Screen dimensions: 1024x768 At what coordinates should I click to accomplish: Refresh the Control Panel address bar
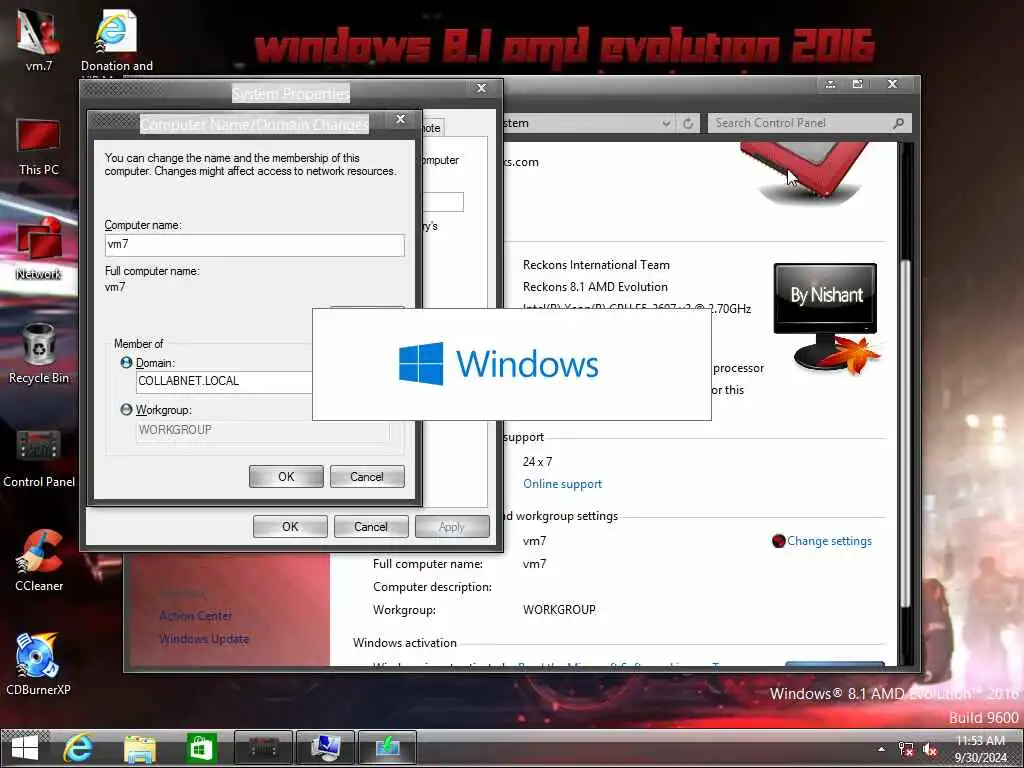pos(688,123)
